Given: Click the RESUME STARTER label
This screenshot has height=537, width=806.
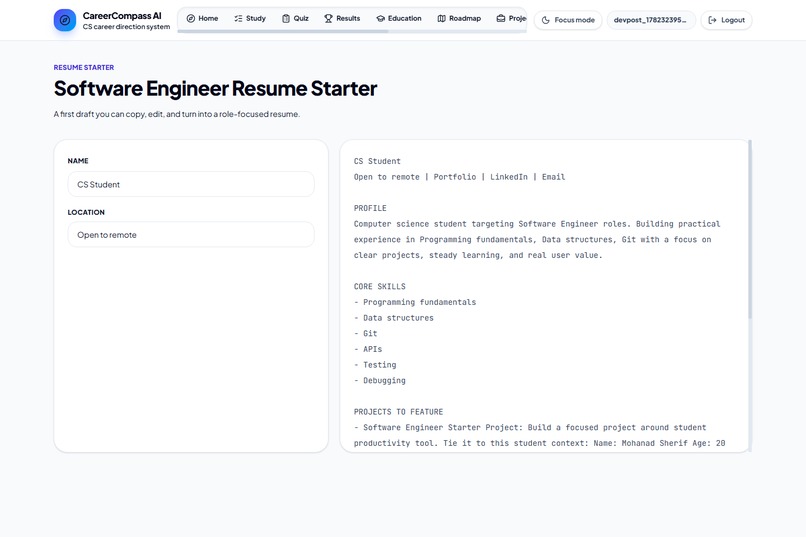Looking at the screenshot, I should tap(84, 67).
